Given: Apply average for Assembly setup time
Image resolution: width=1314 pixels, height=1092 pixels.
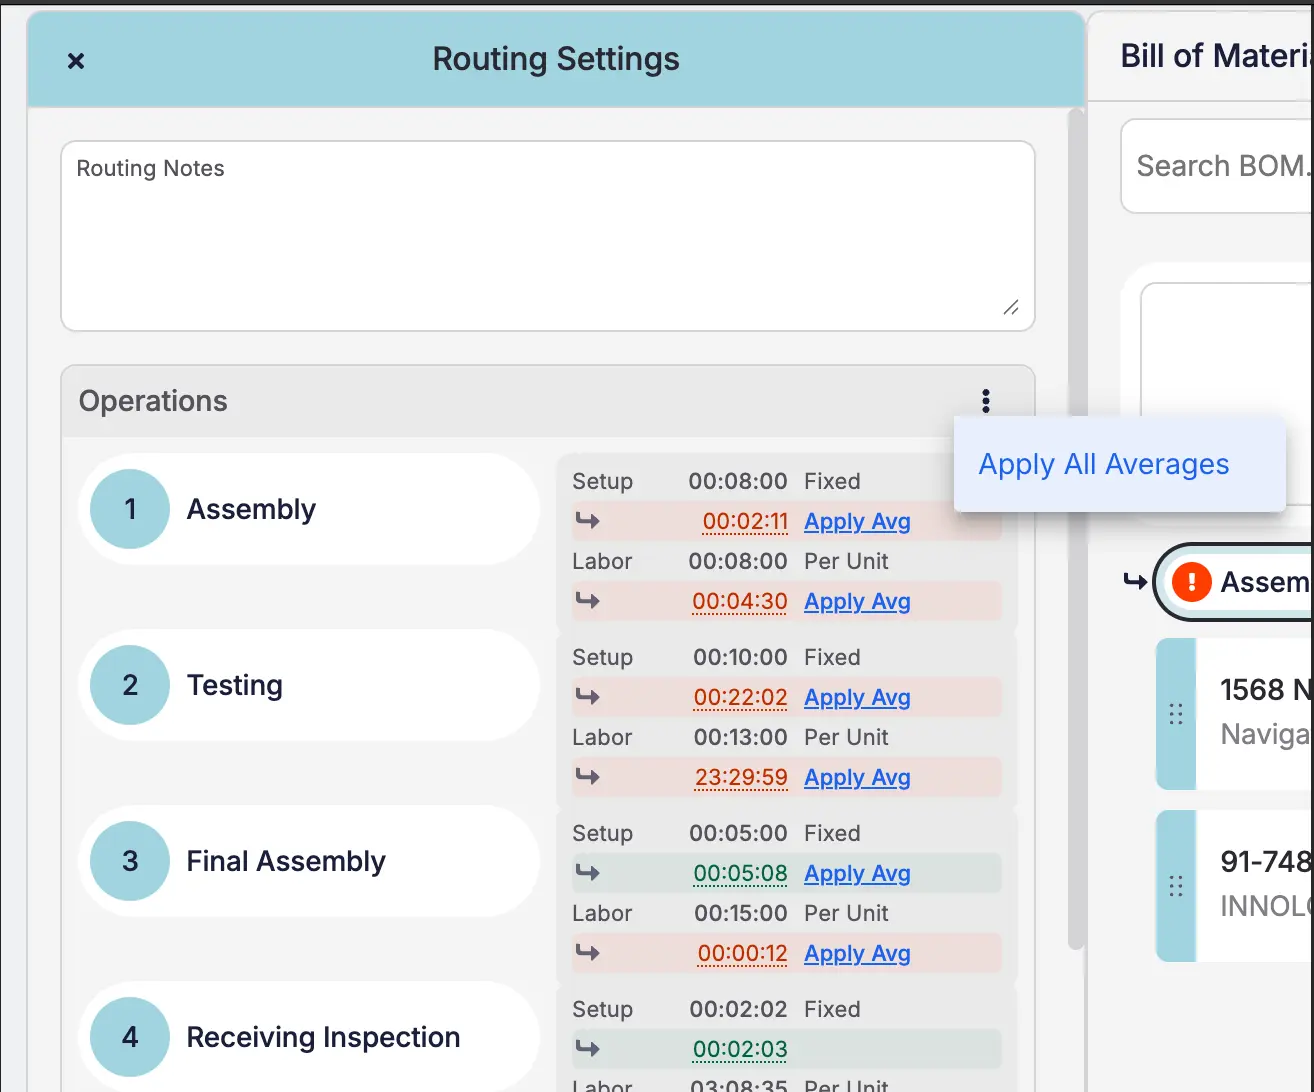Looking at the screenshot, I should coord(857,521).
